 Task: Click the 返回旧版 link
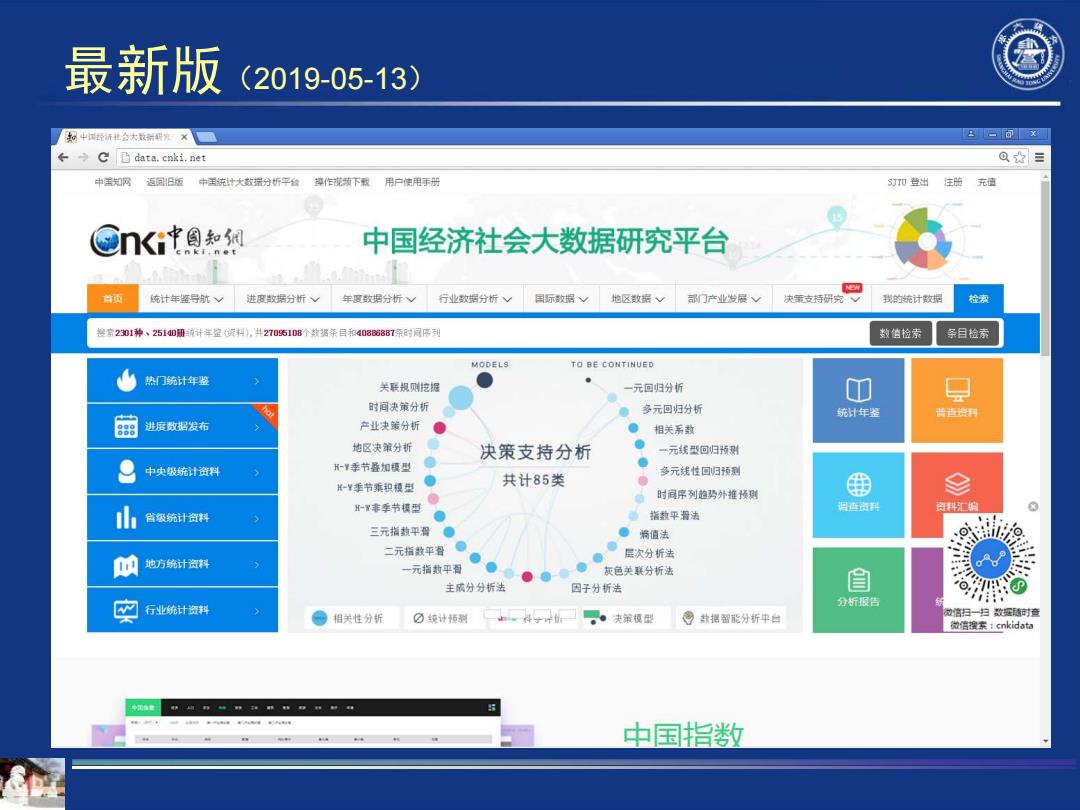click(x=165, y=182)
